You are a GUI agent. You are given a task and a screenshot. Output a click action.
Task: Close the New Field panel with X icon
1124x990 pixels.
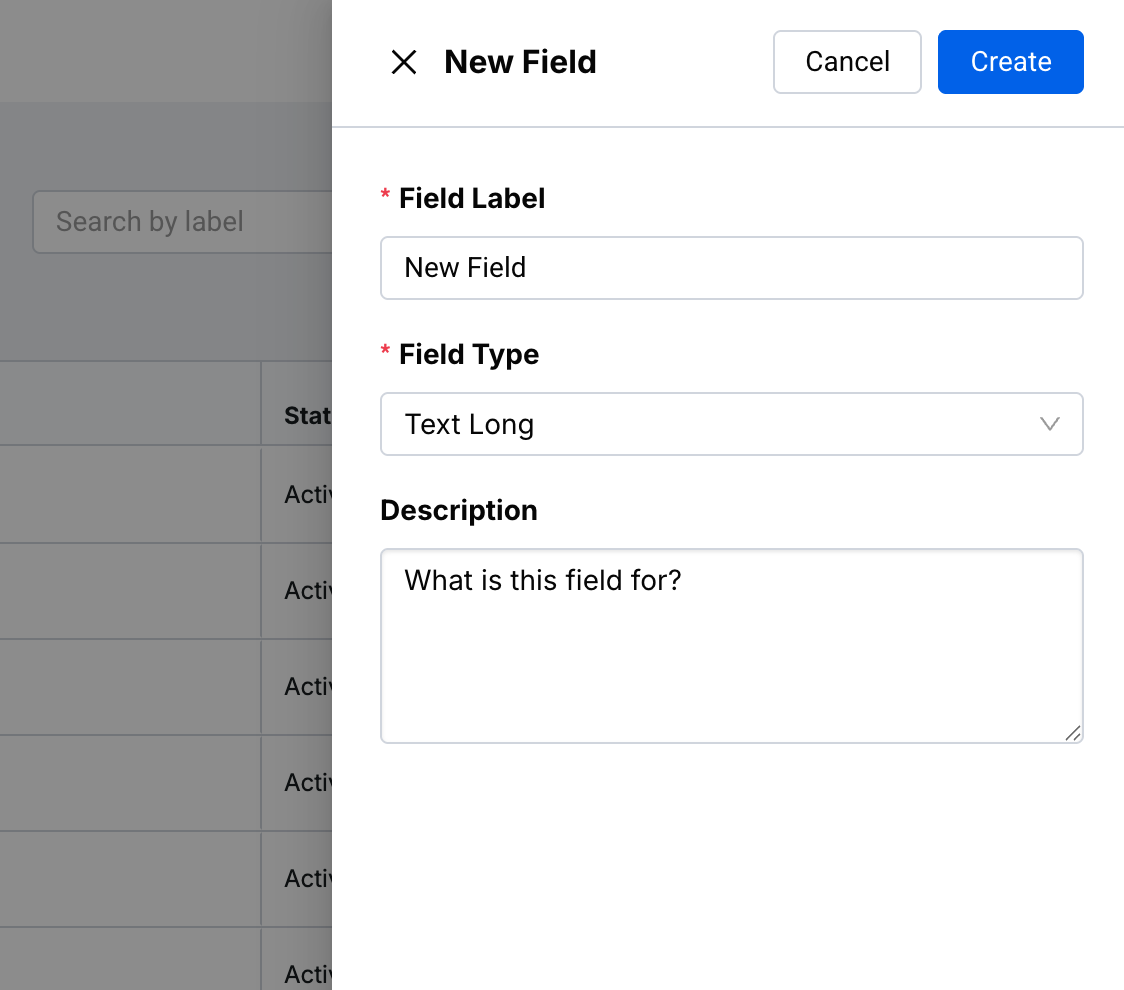pos(403,63)
